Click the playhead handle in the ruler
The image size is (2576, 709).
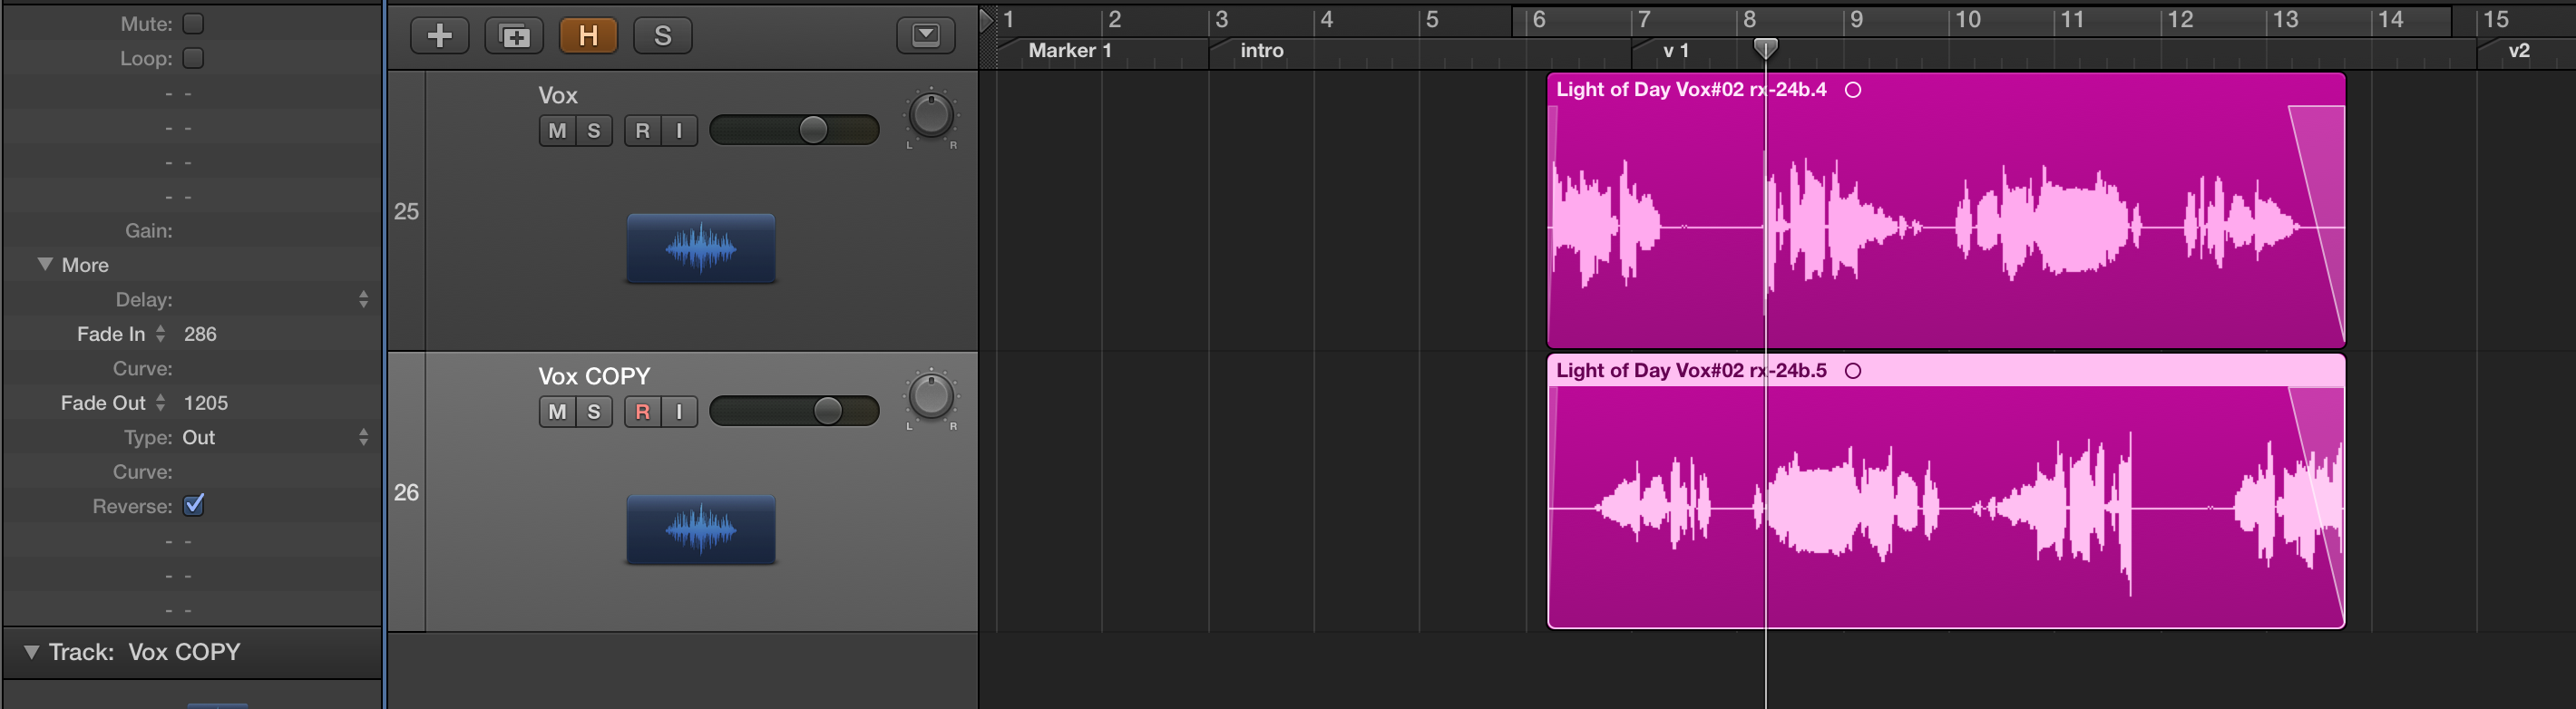1766,48
